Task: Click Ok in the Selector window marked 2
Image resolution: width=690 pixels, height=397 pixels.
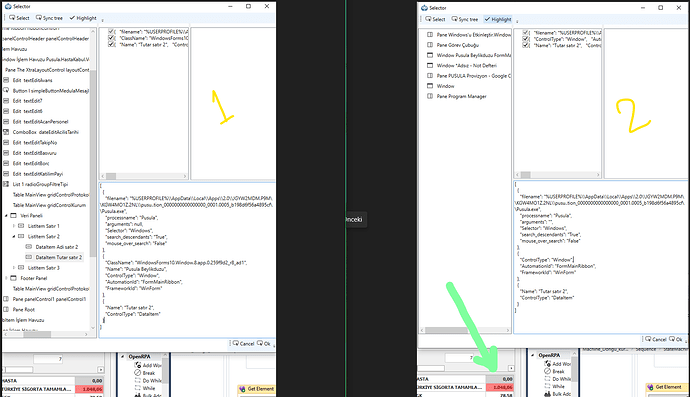Action: coord(676,339)
